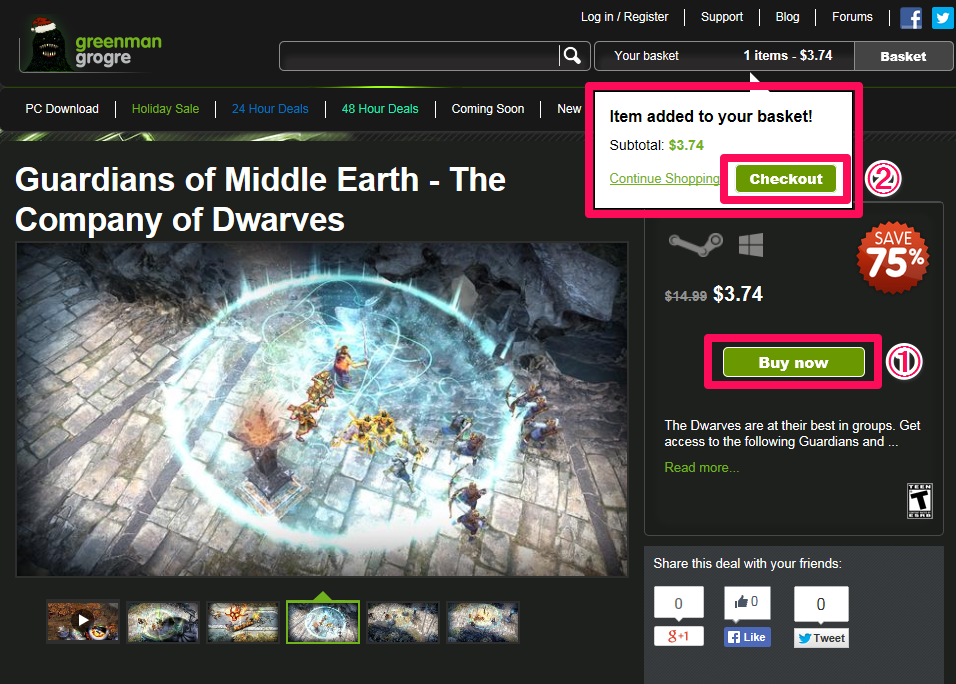956x684 pixels.
Task: Click the Save 75% discount badge
Action: 893,257
